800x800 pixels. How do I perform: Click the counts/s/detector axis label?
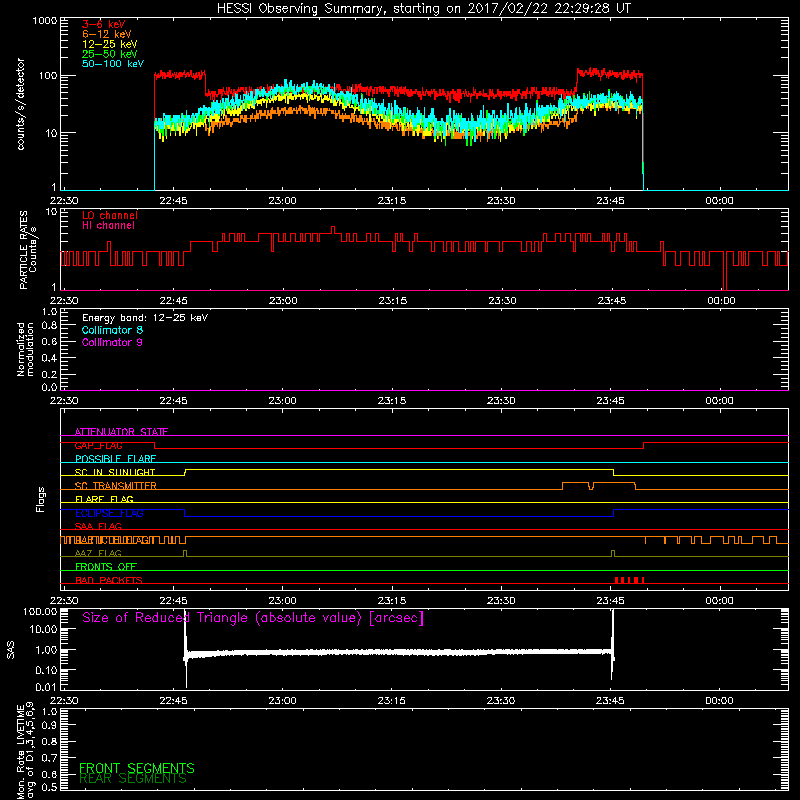(21, 104)
